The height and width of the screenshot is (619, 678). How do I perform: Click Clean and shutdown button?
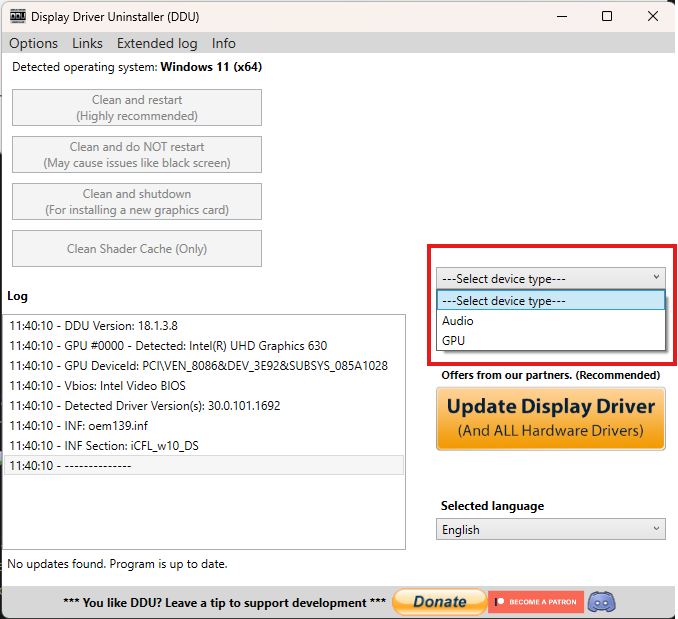pyautogui.click(x=137, y=201)
